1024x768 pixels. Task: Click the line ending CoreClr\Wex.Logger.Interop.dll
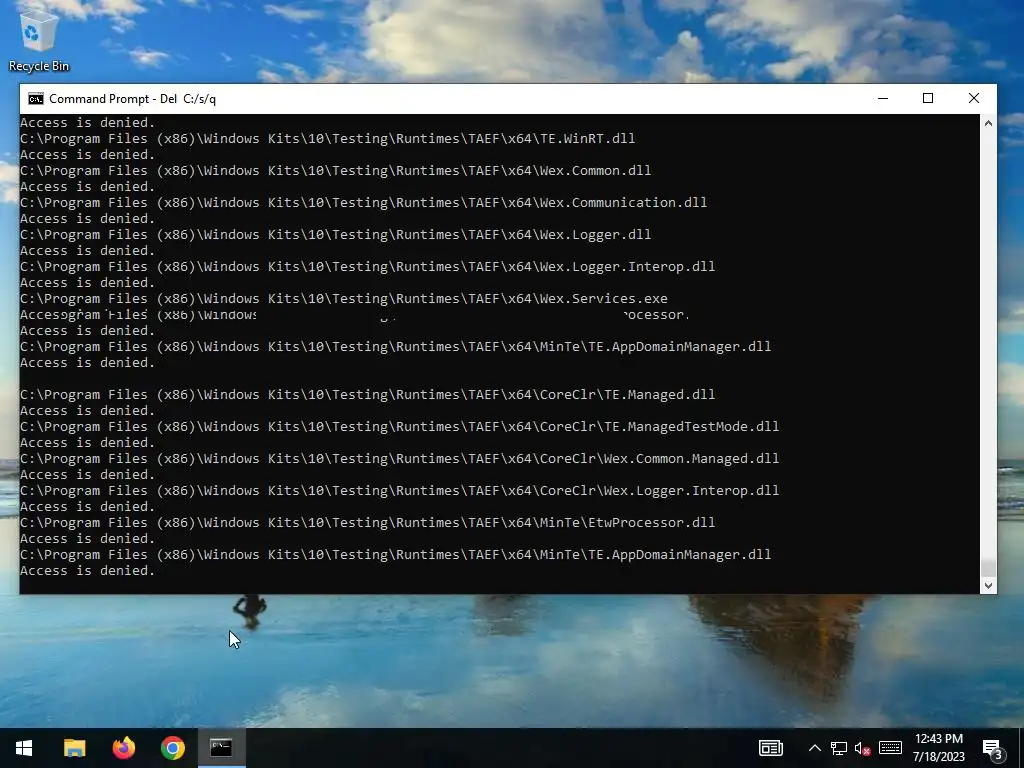(399, 490)
